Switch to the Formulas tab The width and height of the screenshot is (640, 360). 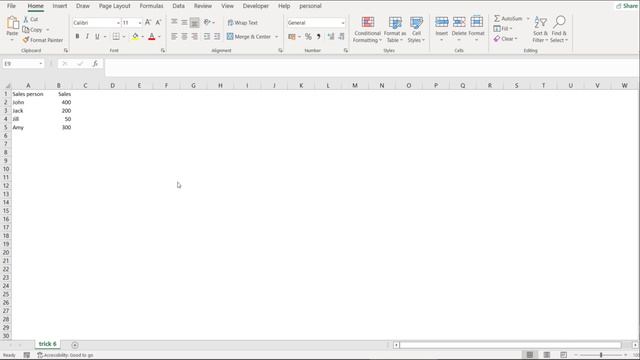click(x=151, y=6)
